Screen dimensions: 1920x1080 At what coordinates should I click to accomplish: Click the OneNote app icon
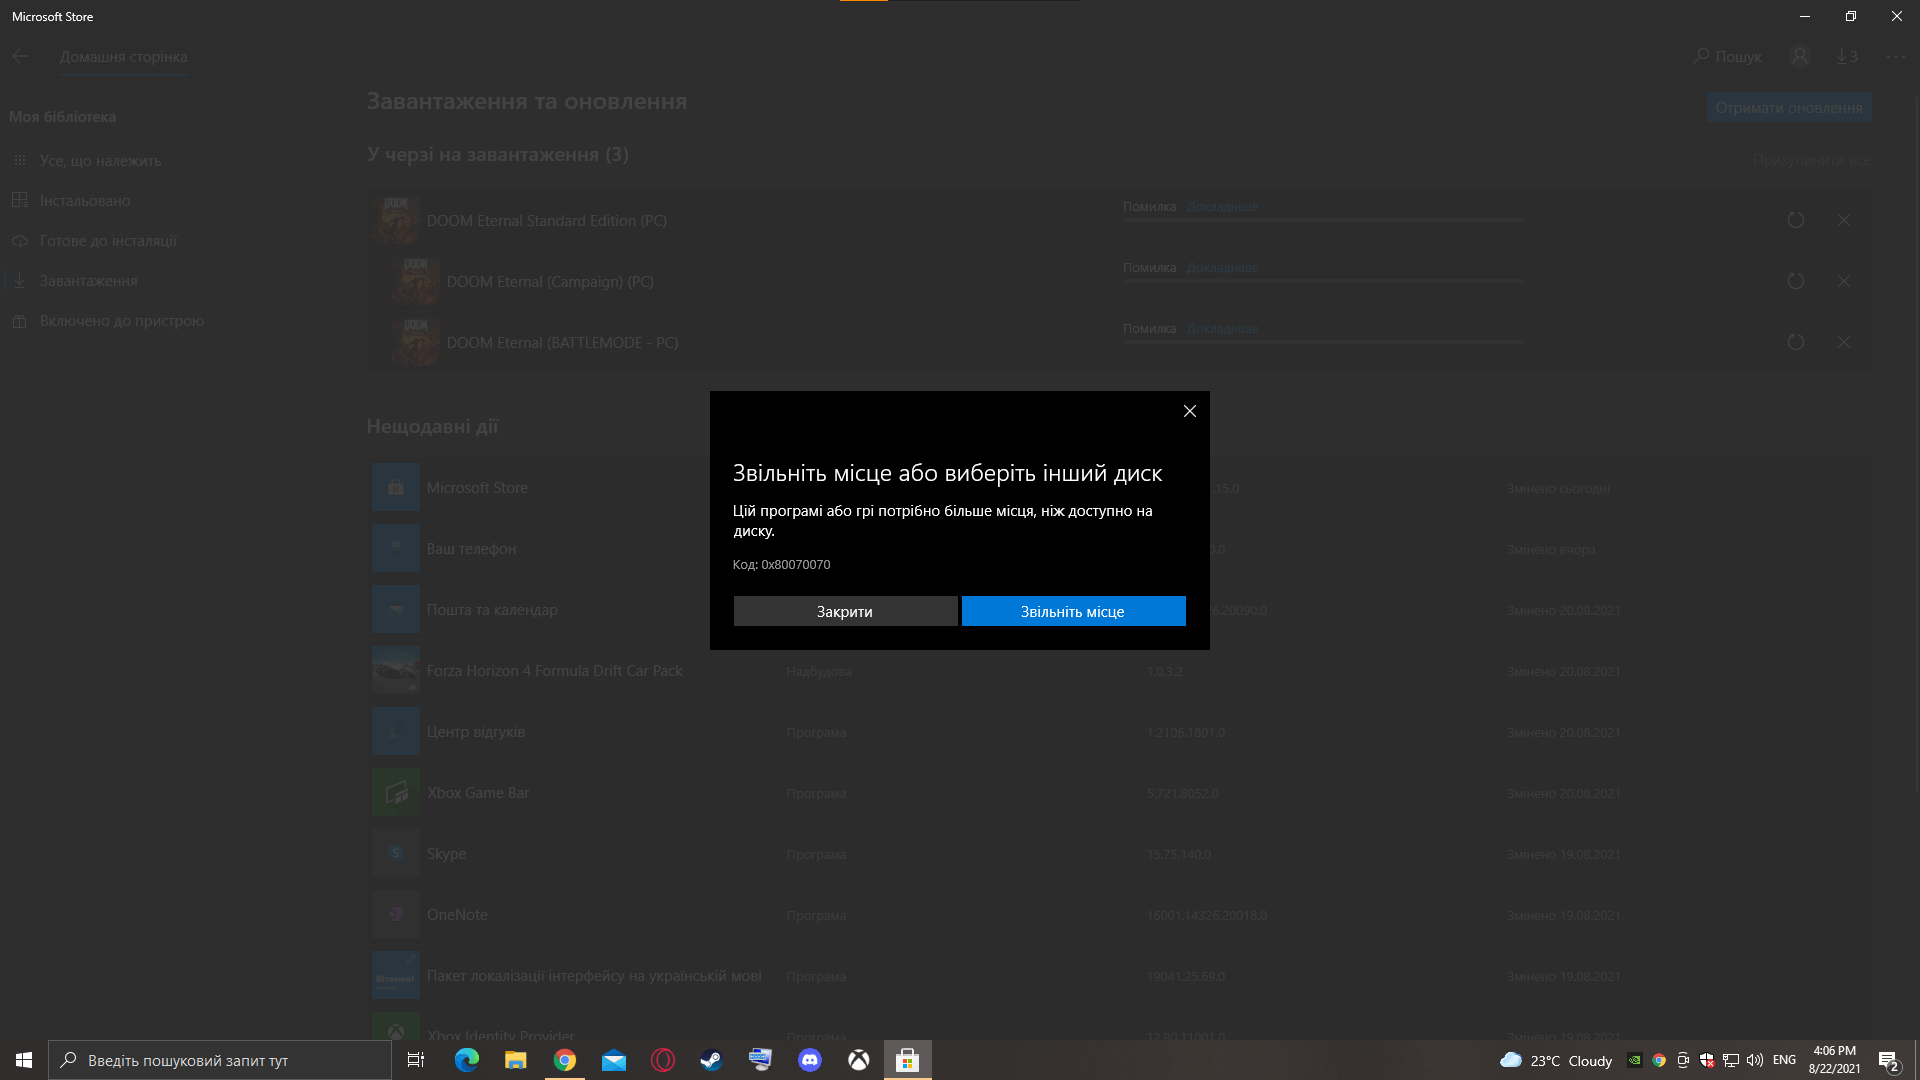396,915
